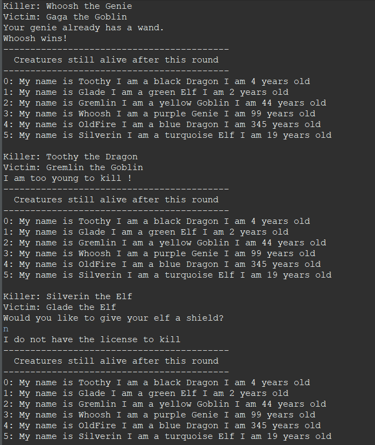Viewport: 375px width, 445px height.
Task: Click the user input 'n' line
Action: (x=6, y=329)
